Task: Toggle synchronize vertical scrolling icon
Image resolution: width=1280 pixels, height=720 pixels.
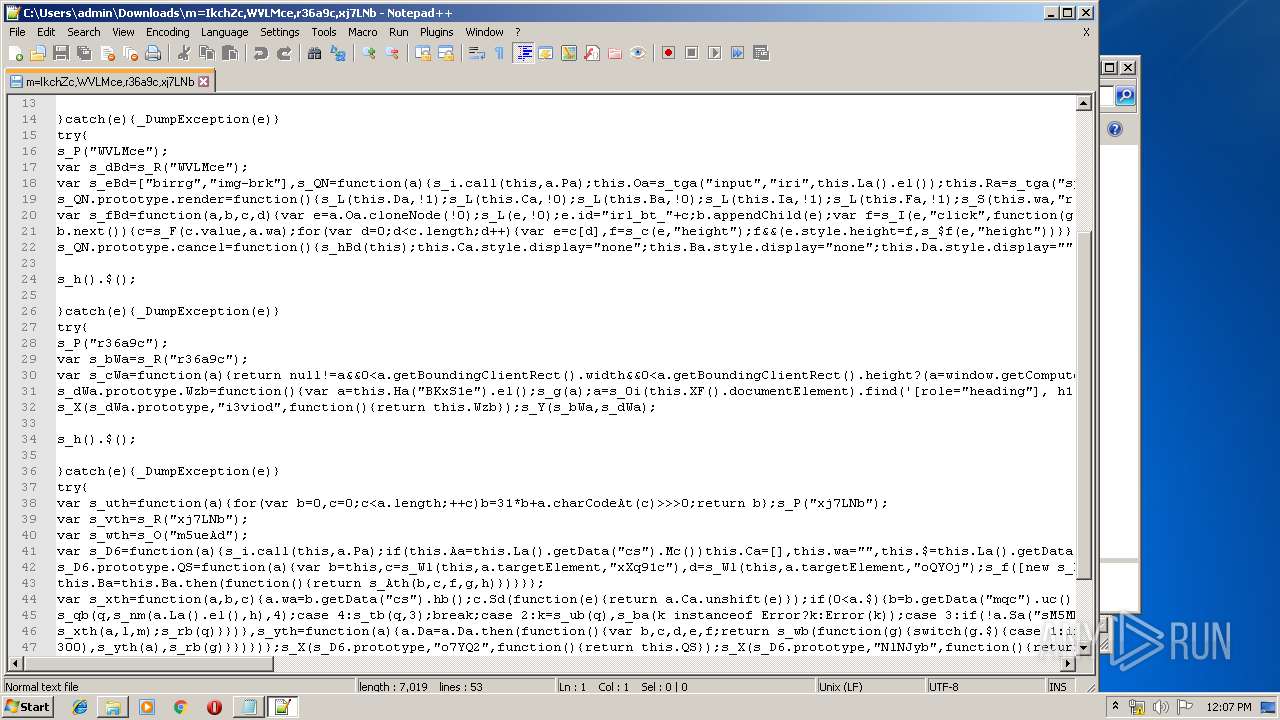Action: point(422,53)
